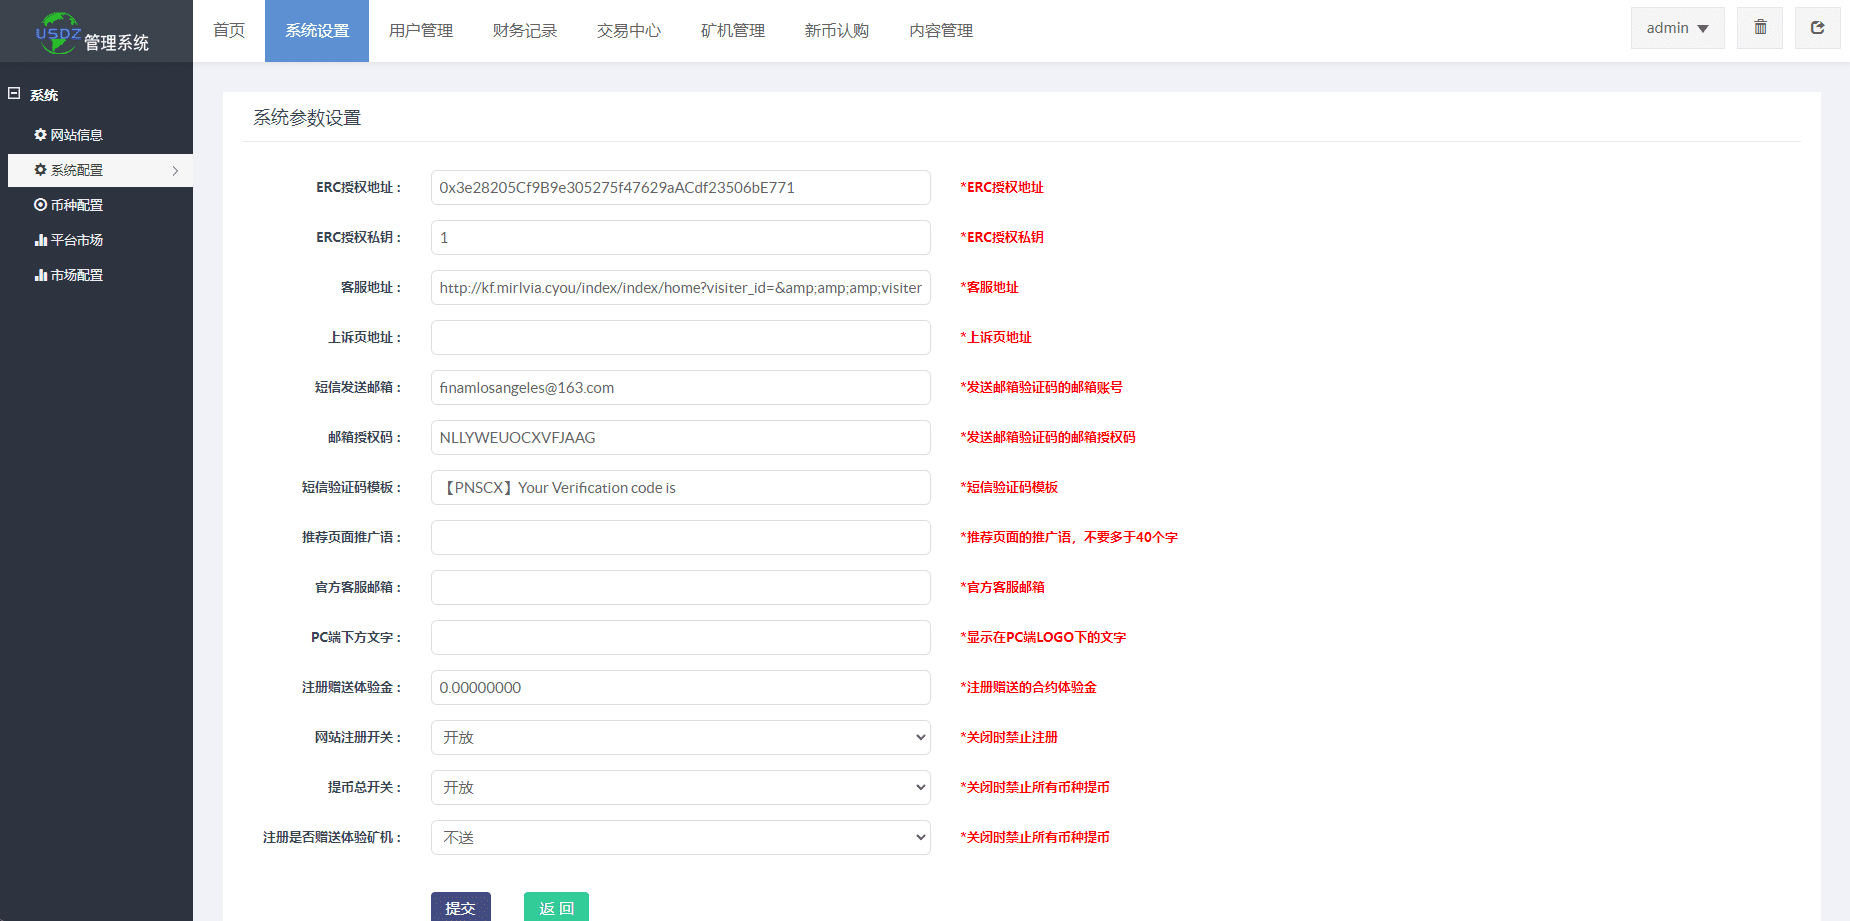Viewport: 1850px width, 921px height.
Task: Open the 网站注册开关 dropdown
Action: (x=680, y=737)
